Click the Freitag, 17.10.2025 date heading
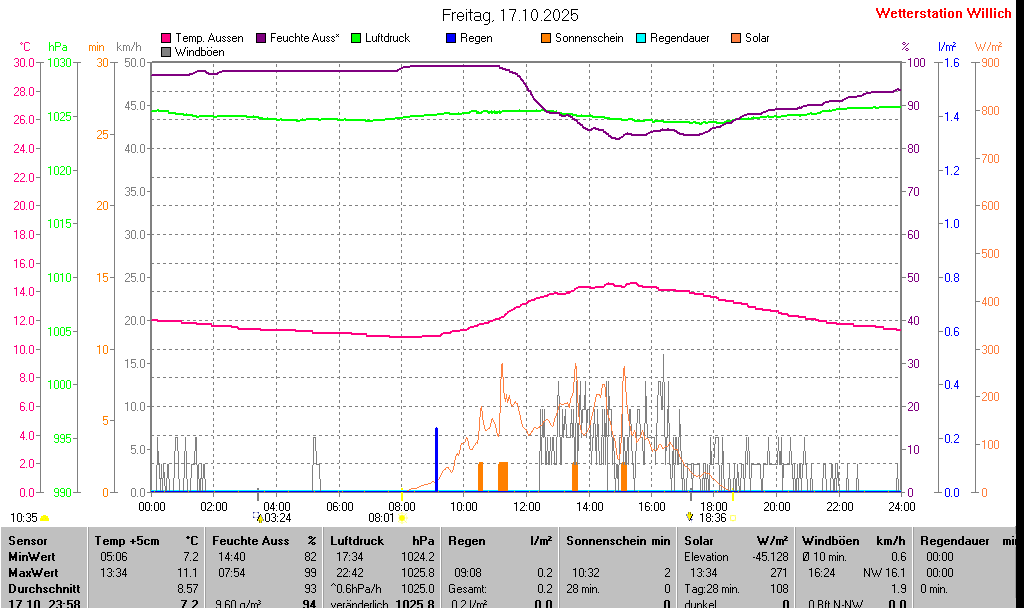The image size is (1024, 608). pos(510,15)
